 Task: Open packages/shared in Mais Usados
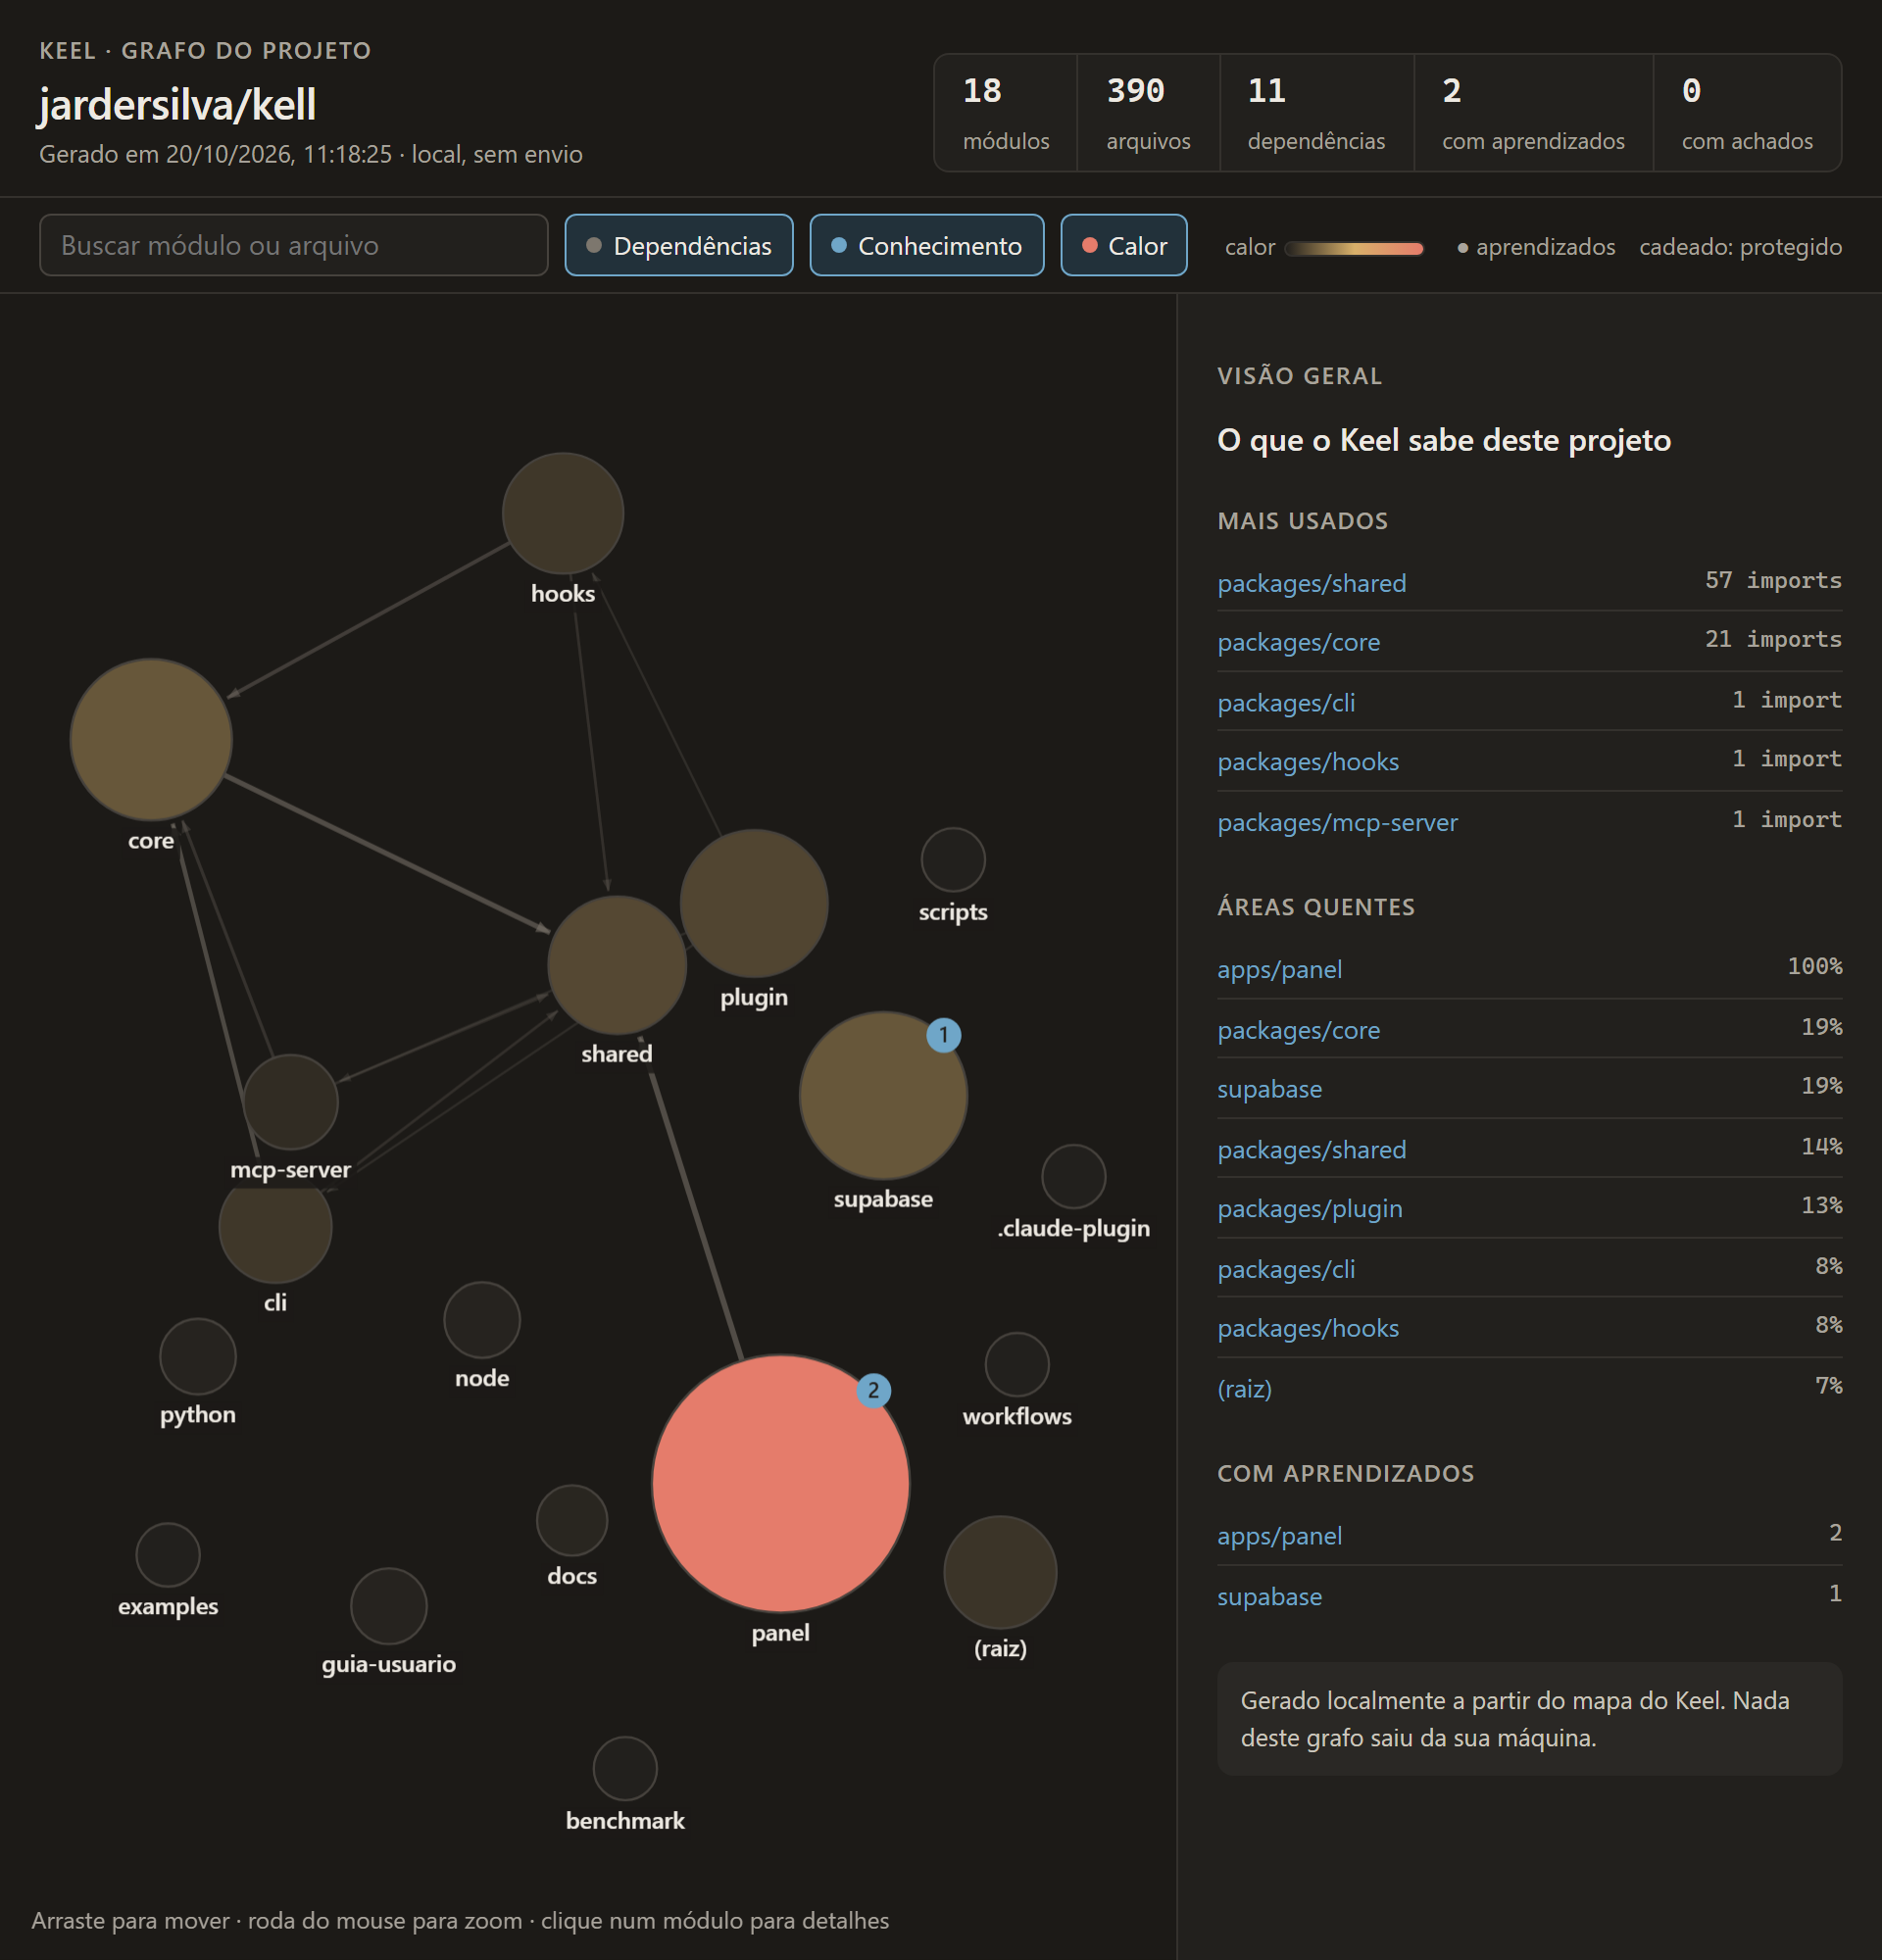coord(1311,583)
